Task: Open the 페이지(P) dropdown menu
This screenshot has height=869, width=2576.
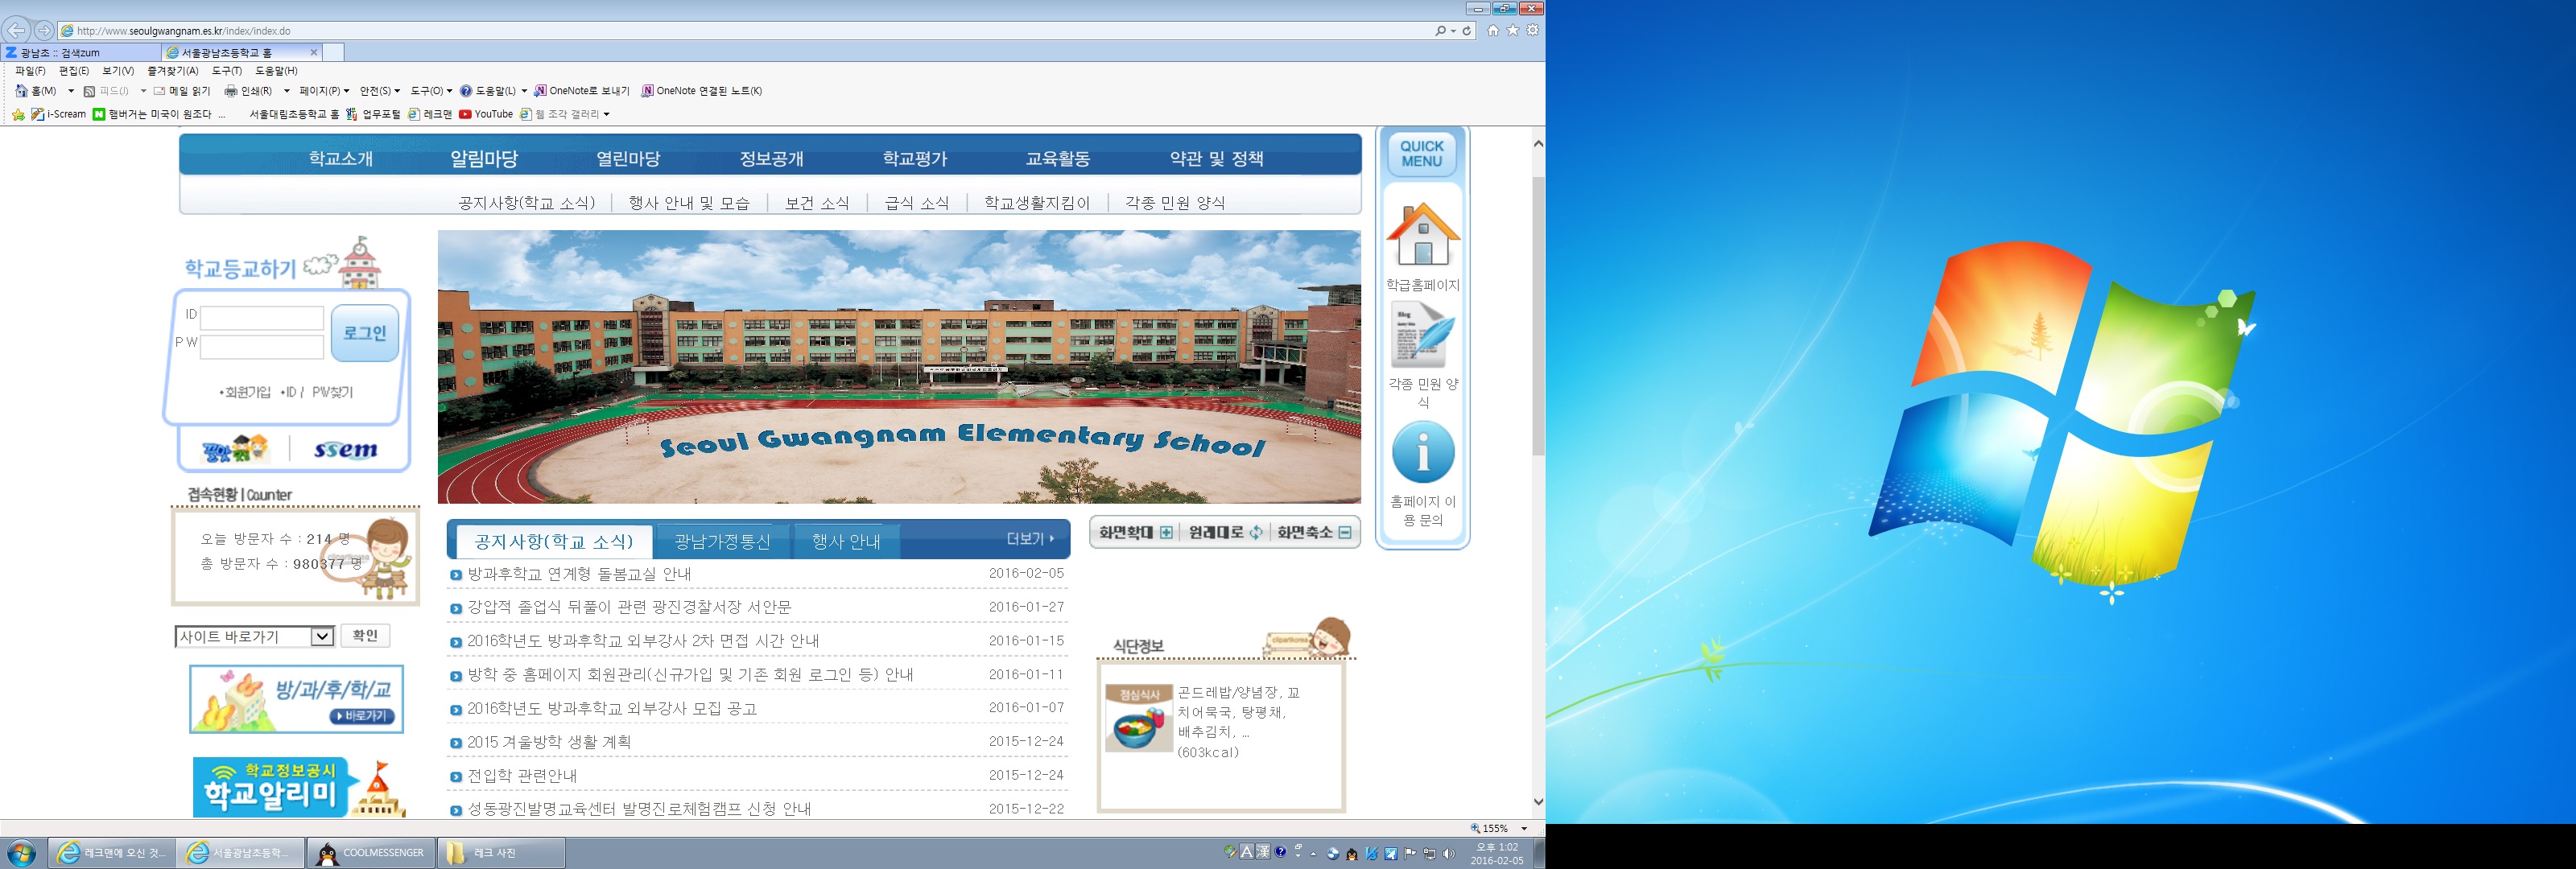Action: click(324, 91)
